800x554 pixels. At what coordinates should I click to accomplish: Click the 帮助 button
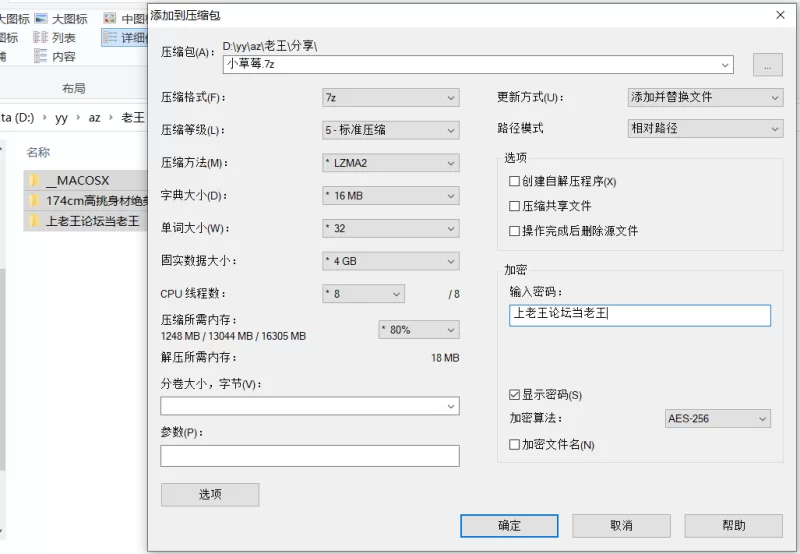click(x=734, y=525)
